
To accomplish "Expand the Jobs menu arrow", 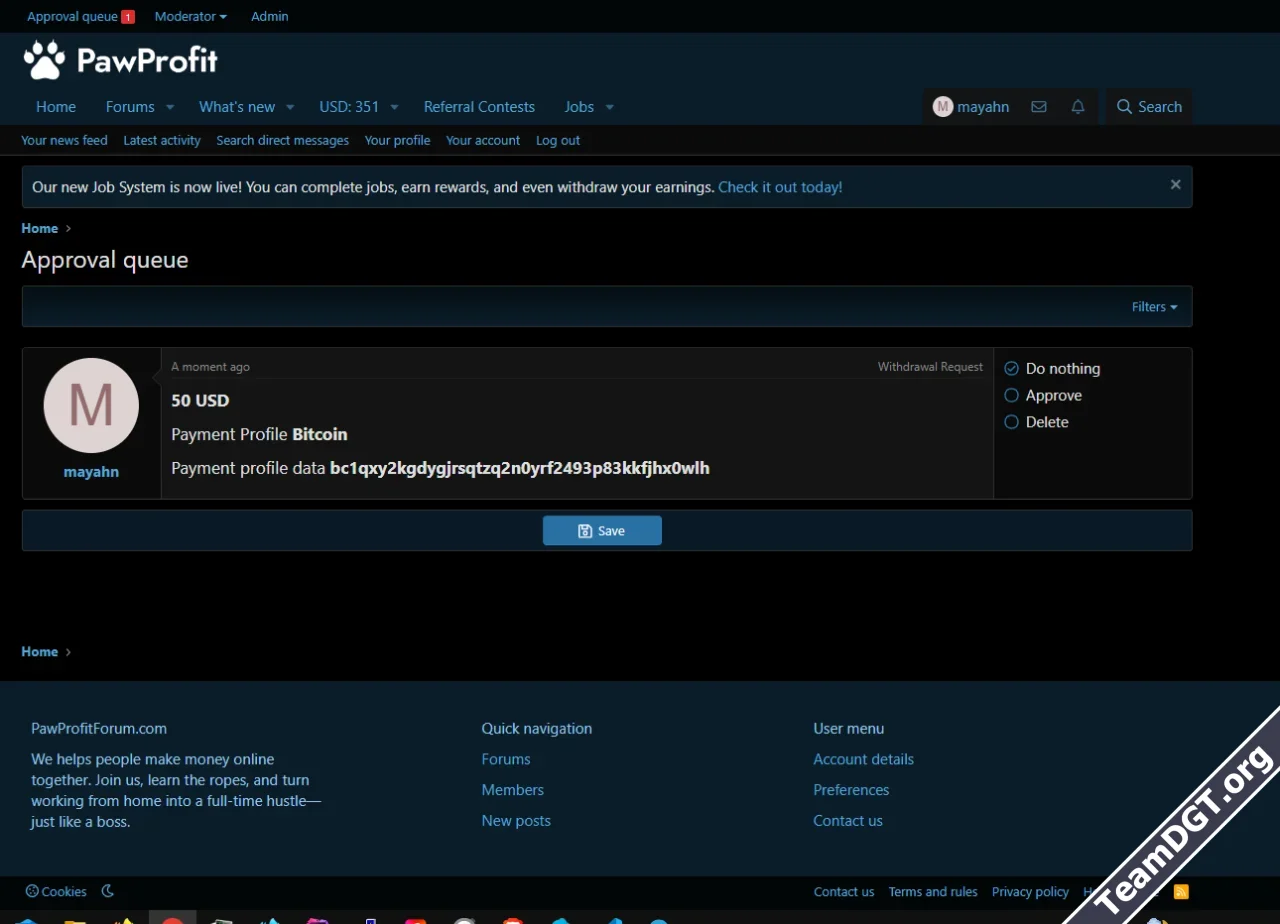I will (609, 107).
